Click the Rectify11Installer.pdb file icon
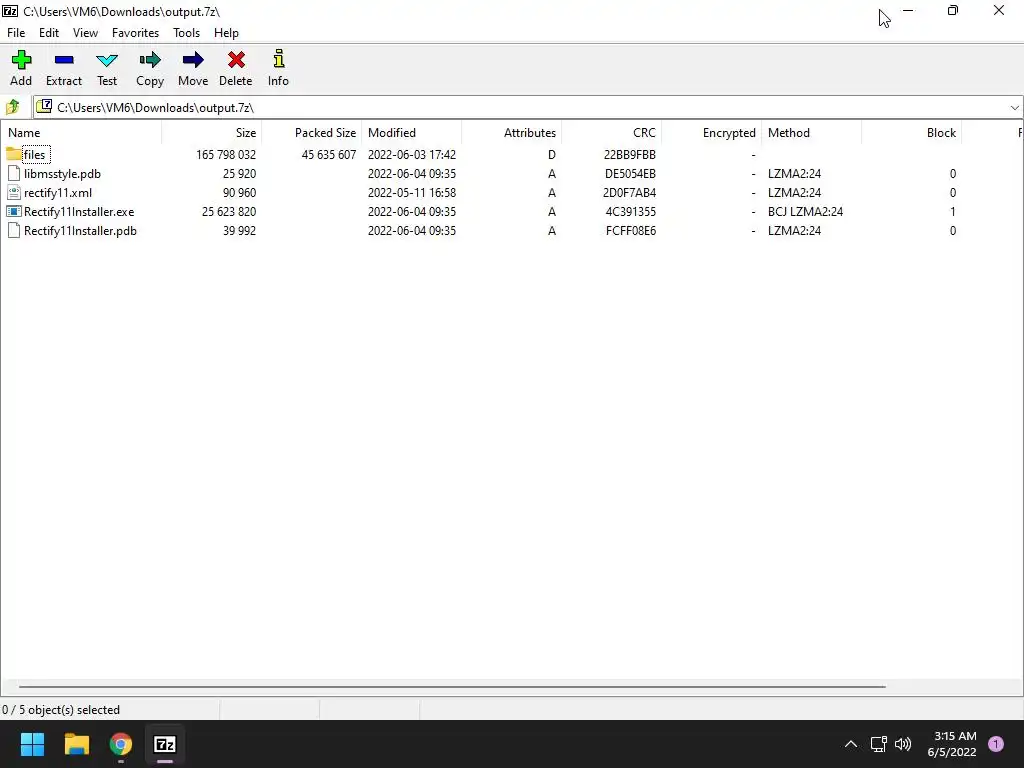This screenshot has height=768, width=1024. tap(14, 231)
